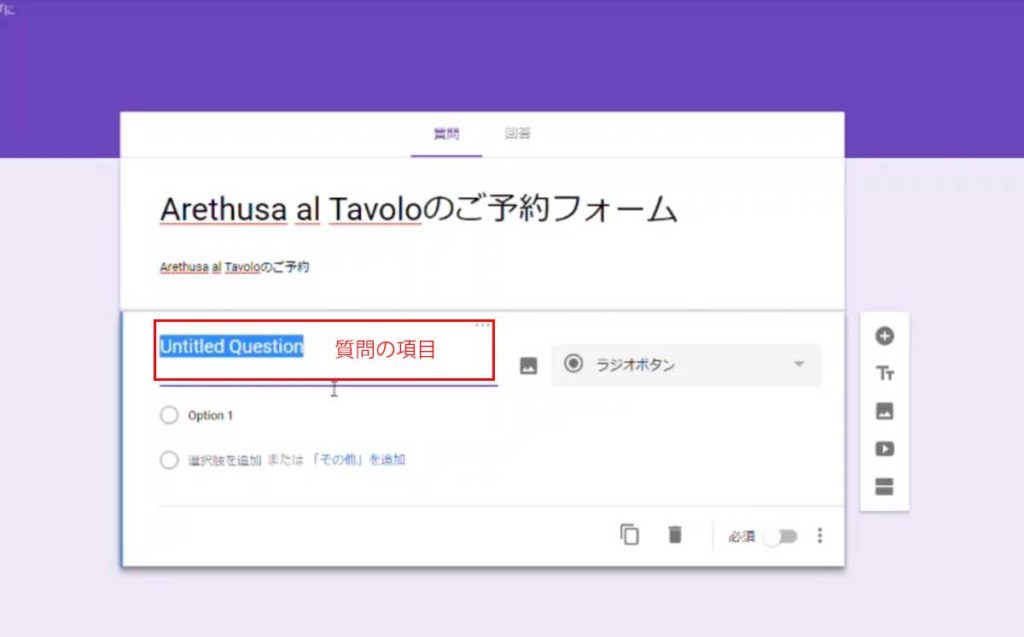Screen dimensions: 1024x637
Task: Add a section from the side toolbar
Action: click(x=884, y=487)
